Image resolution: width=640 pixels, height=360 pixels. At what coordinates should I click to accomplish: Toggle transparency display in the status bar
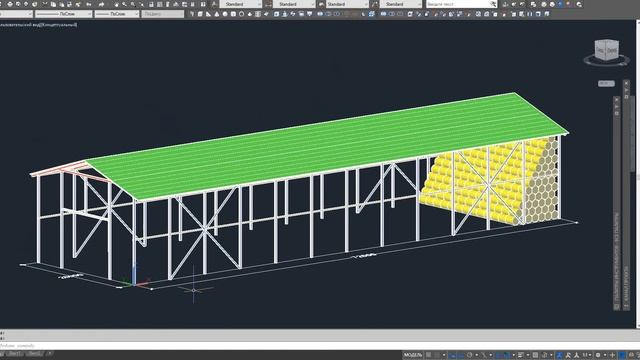[535, 355]
